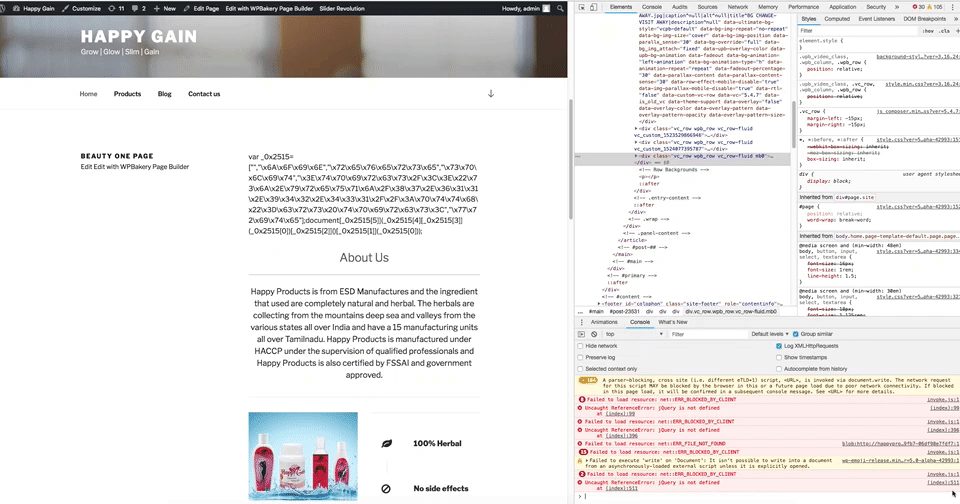Open the Howdy, admin account menu

[x=526, y=9]
